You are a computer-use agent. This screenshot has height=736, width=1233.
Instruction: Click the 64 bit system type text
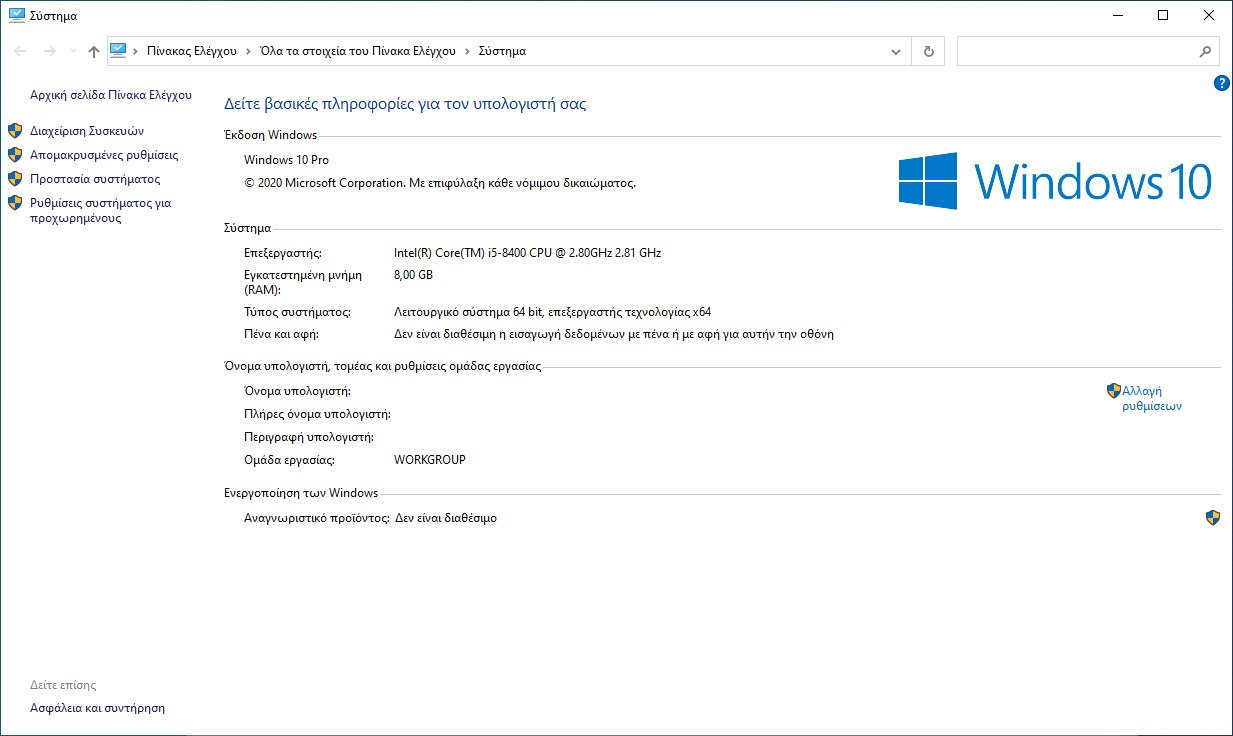[553, 312]
